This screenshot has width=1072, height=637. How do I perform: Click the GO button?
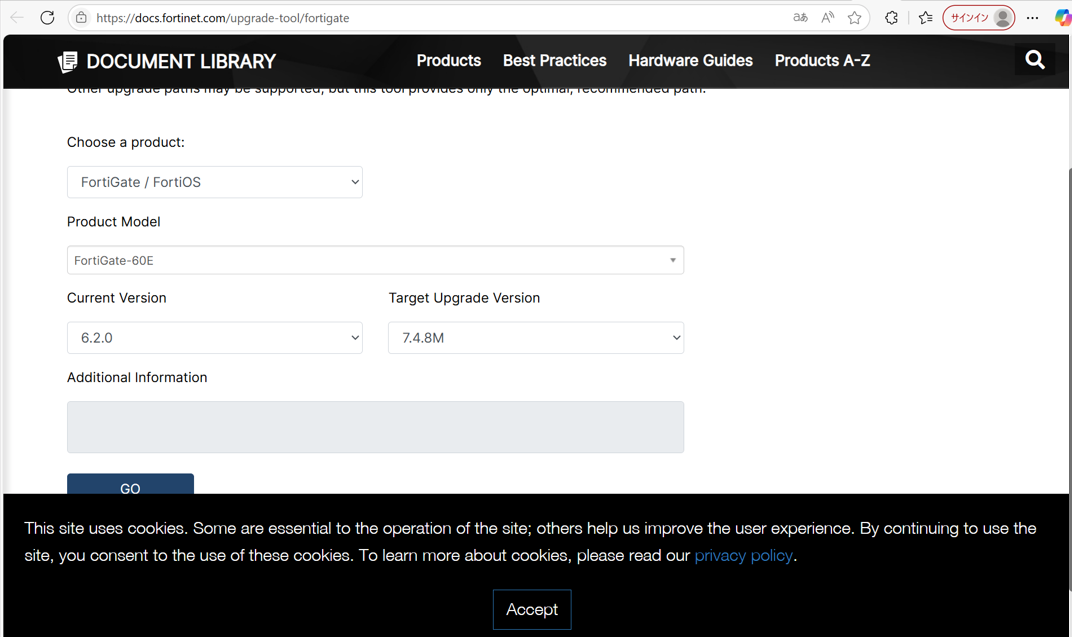point(131,484)
